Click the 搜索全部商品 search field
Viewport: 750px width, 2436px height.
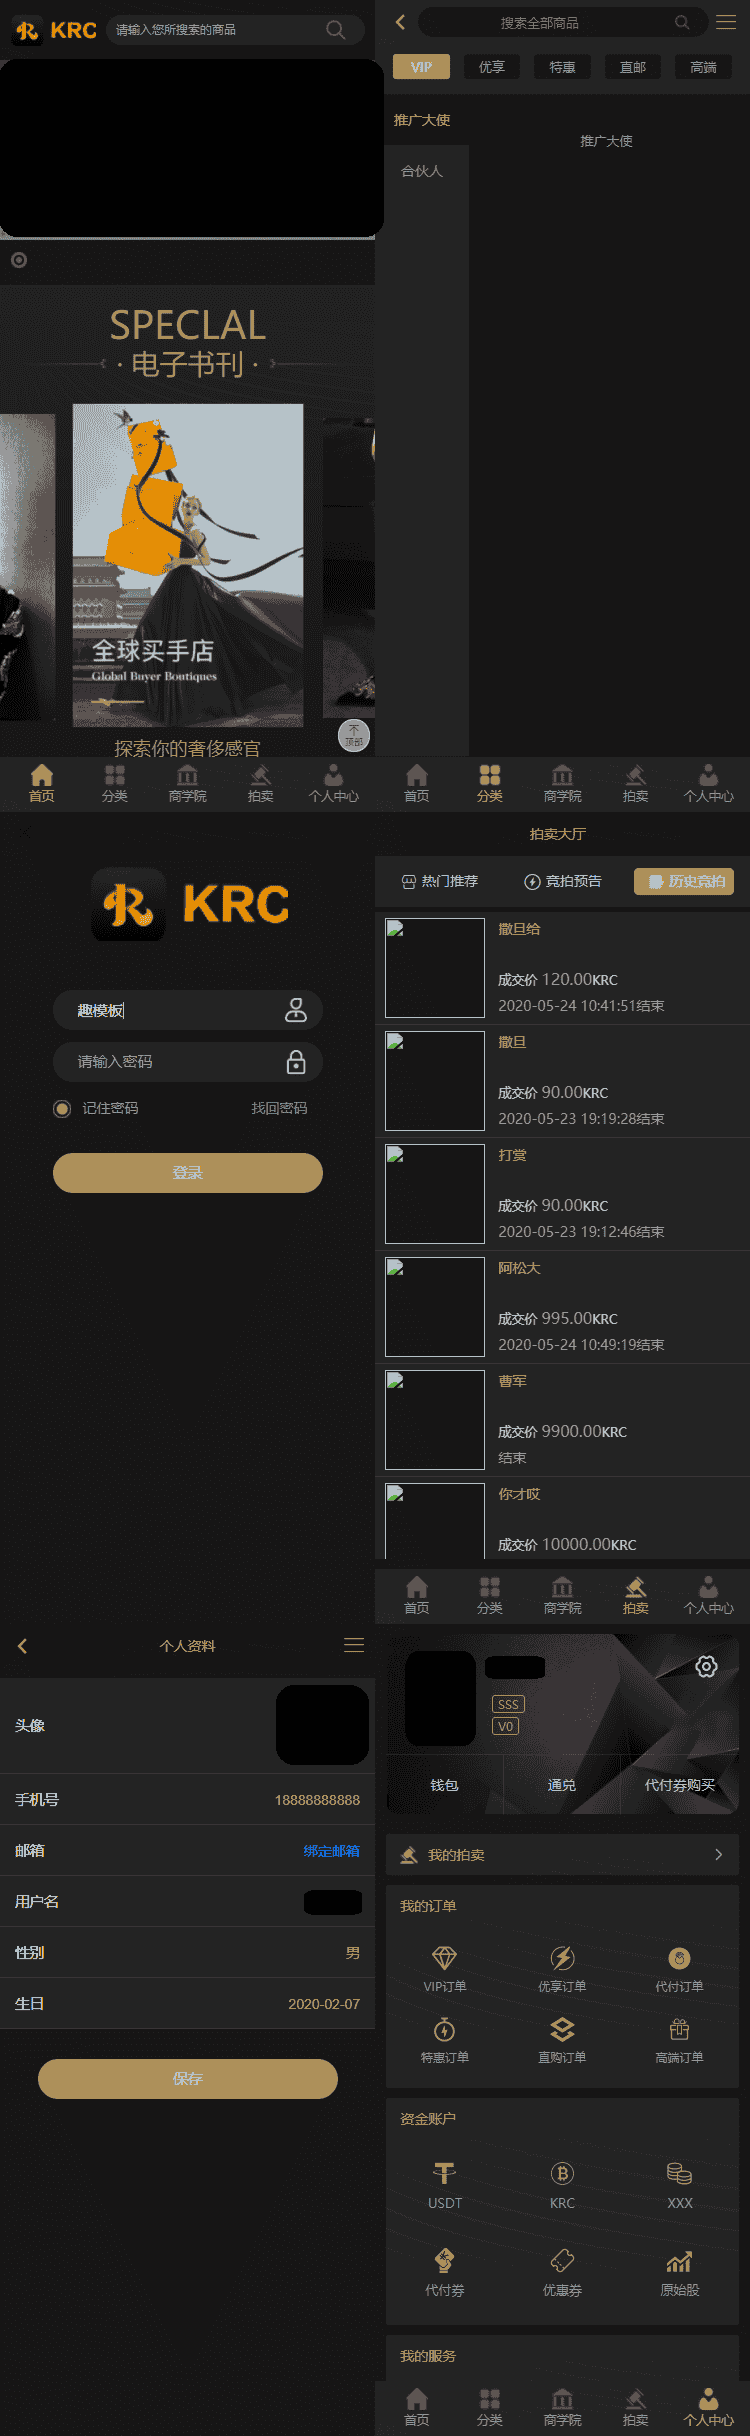(563, 22)
